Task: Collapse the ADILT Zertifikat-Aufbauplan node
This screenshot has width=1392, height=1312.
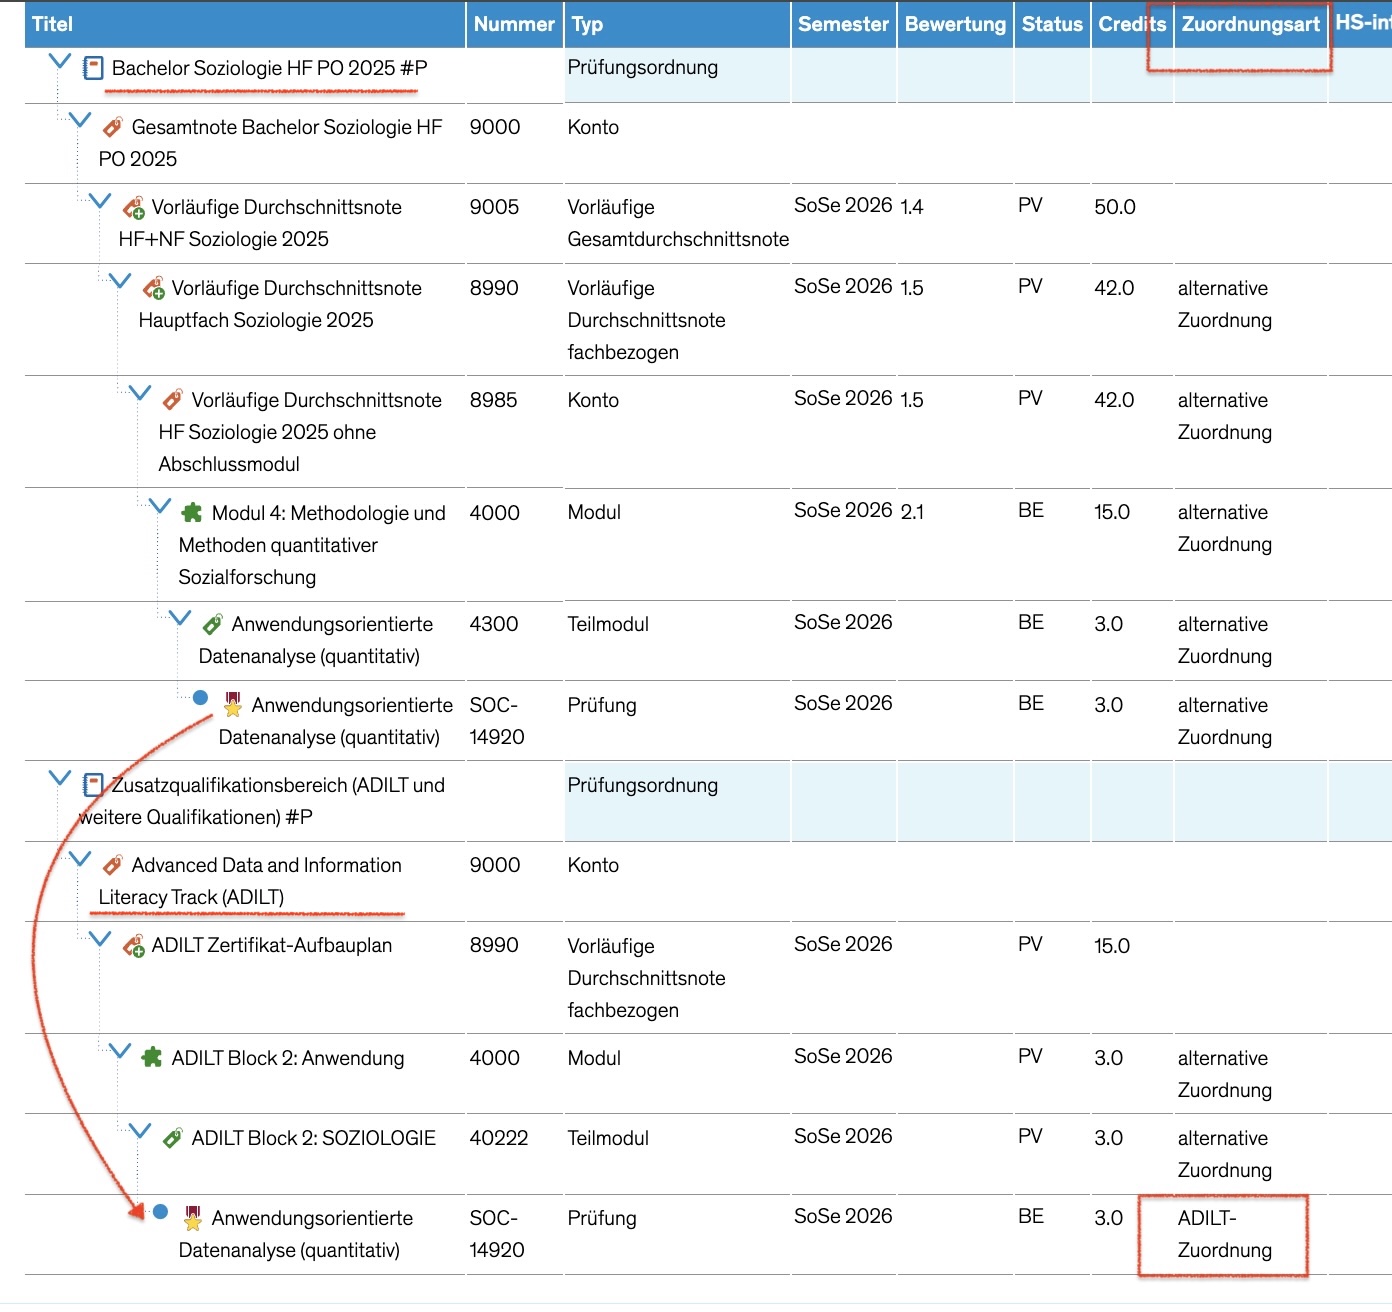Action: coord(100,938)
